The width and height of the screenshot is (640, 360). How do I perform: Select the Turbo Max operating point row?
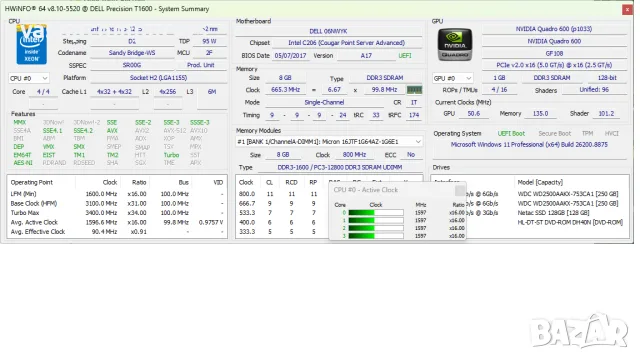pyautogui.click(x=117, y=213)
